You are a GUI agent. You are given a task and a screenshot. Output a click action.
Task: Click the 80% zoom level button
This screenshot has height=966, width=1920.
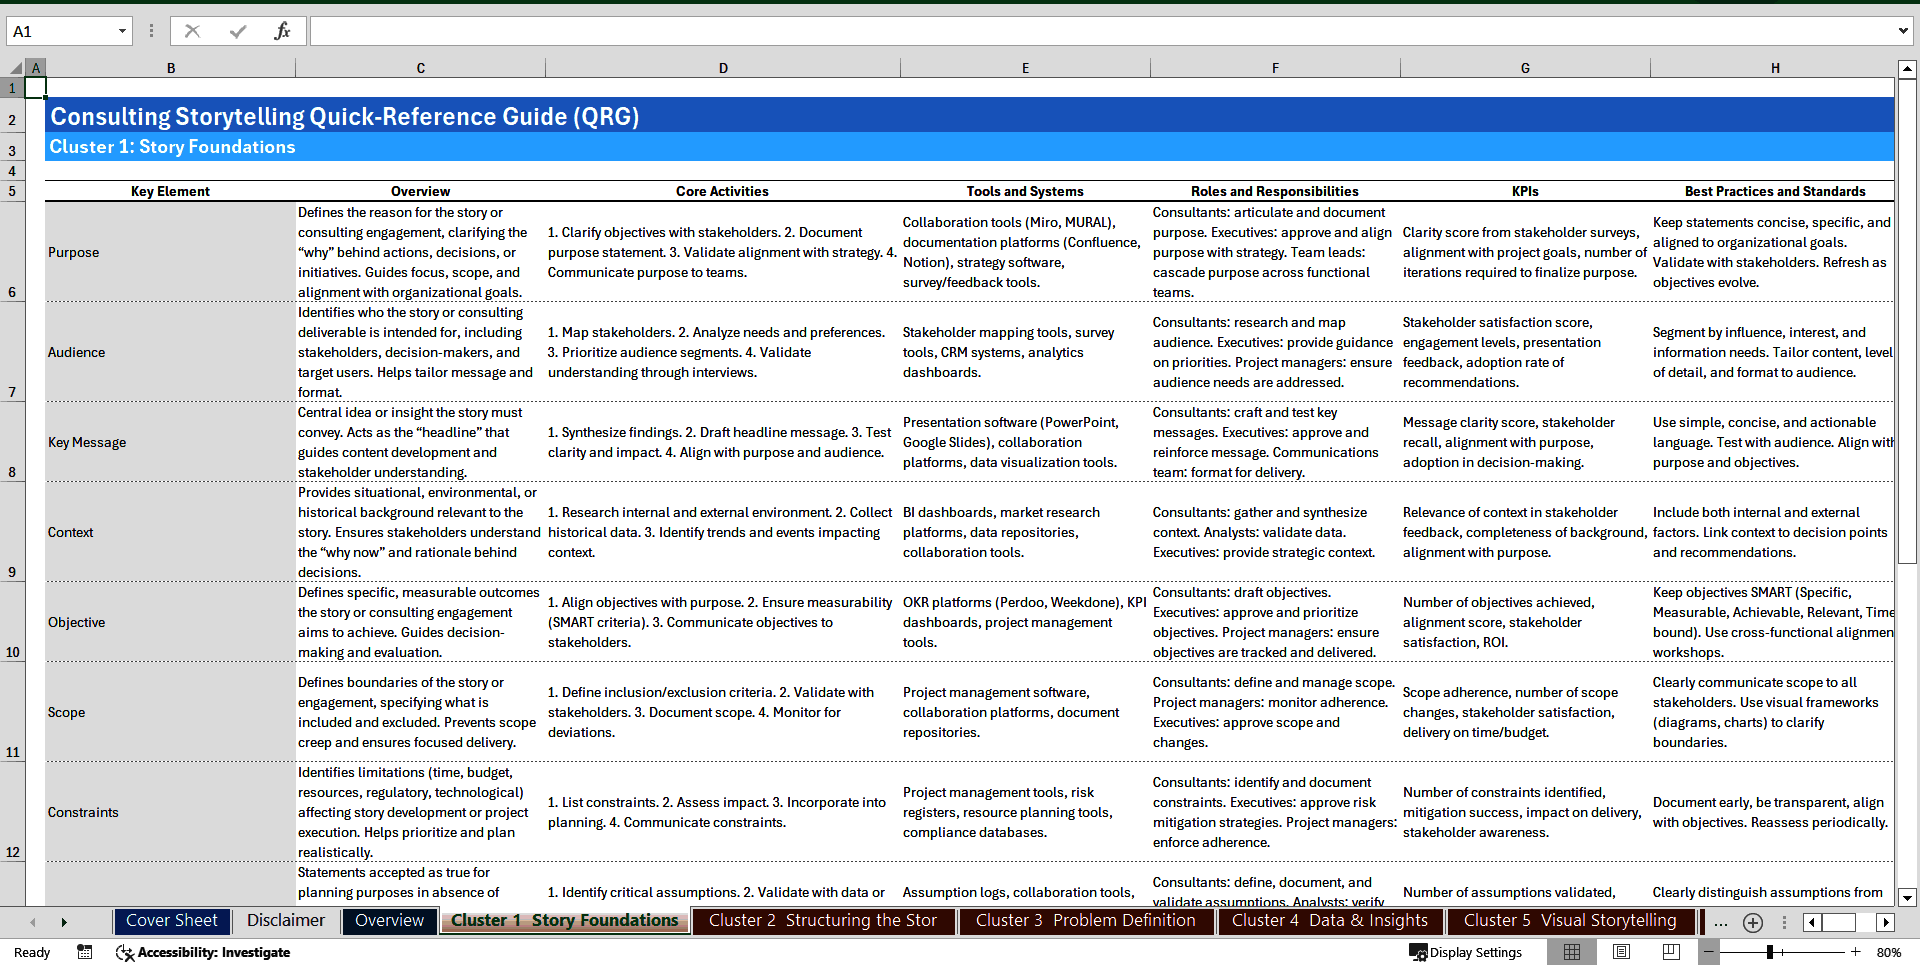1888,952
